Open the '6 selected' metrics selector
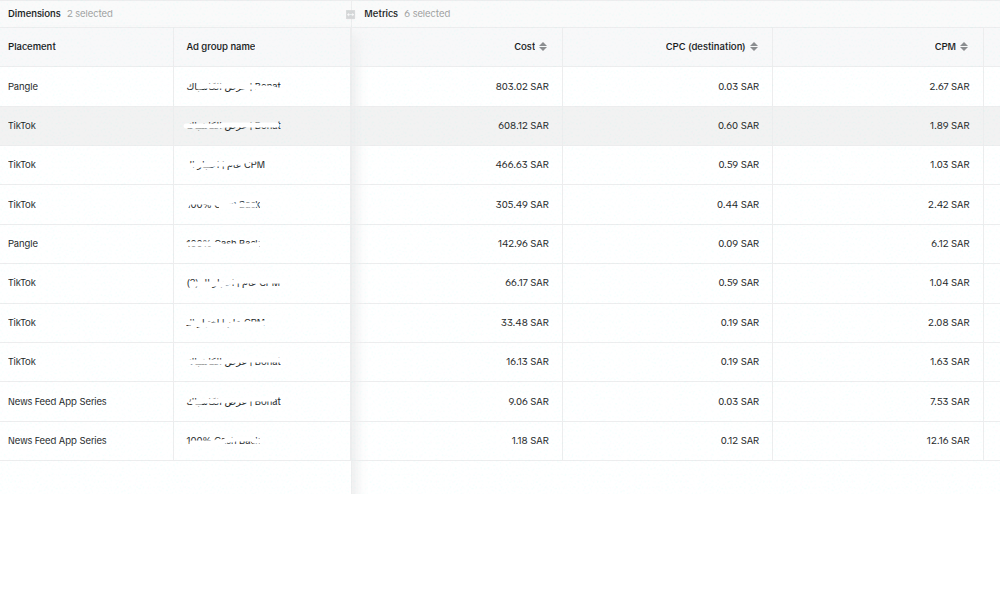 pyautogui.click(x=427, y=13)
